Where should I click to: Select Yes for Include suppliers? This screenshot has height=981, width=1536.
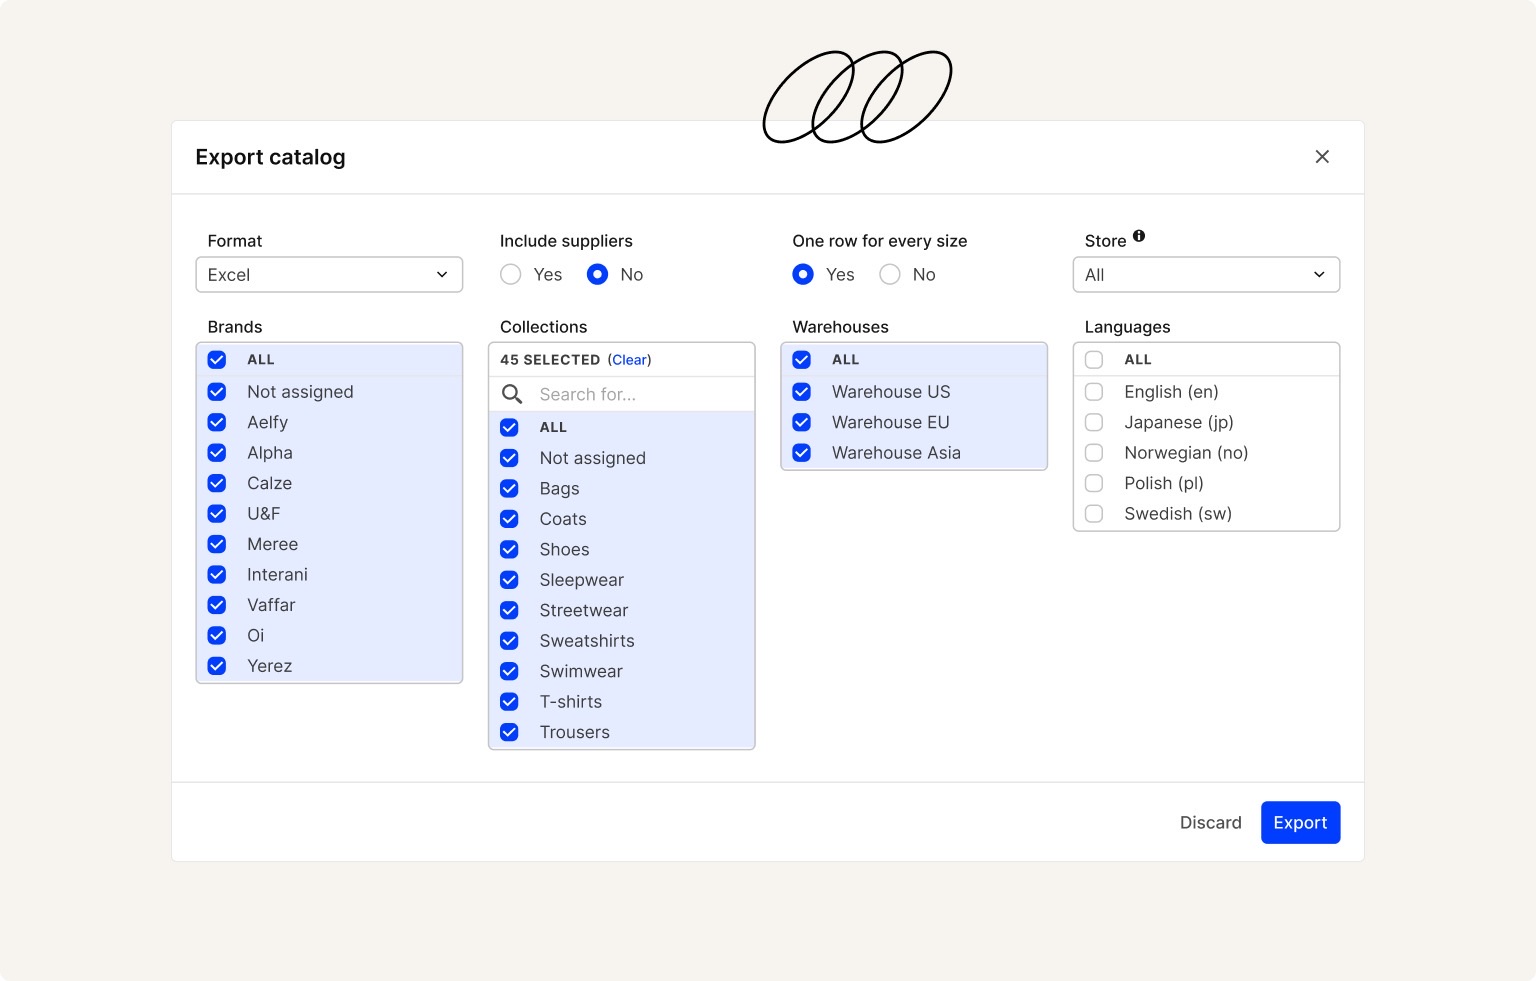point(511,275)
